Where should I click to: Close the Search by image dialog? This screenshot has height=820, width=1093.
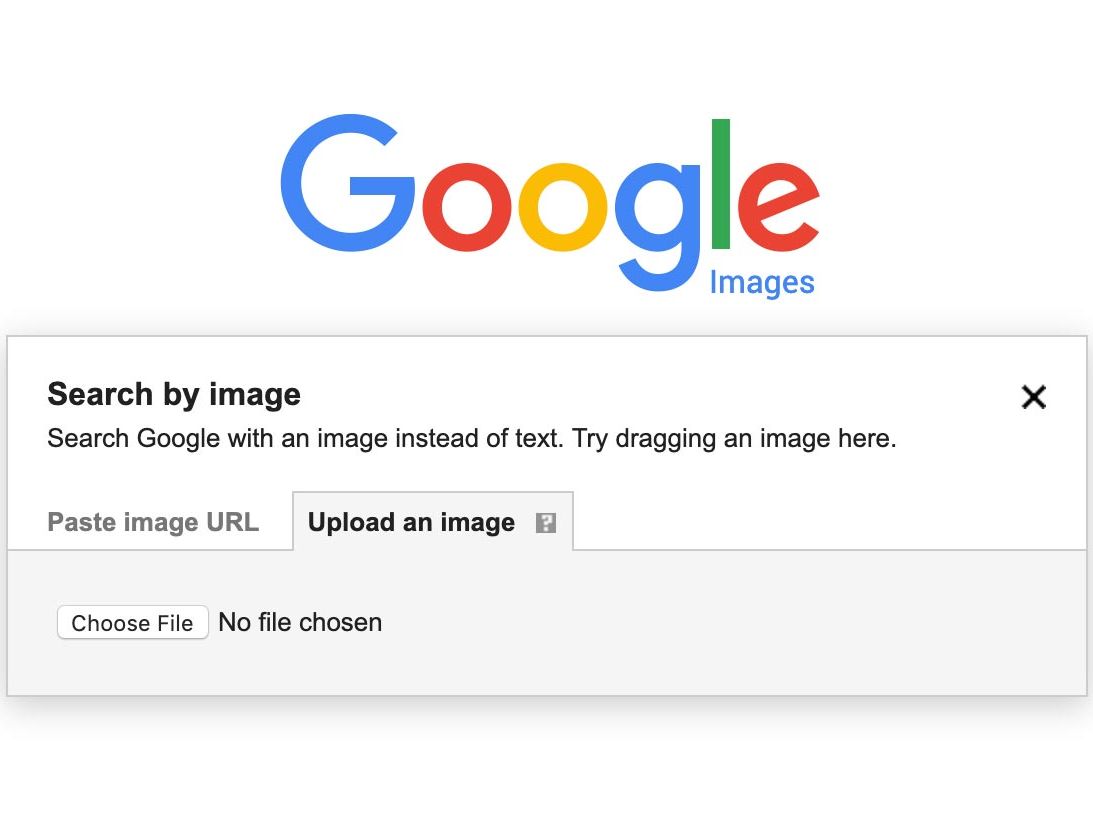pyautogui.click(x=1033, y=397)
